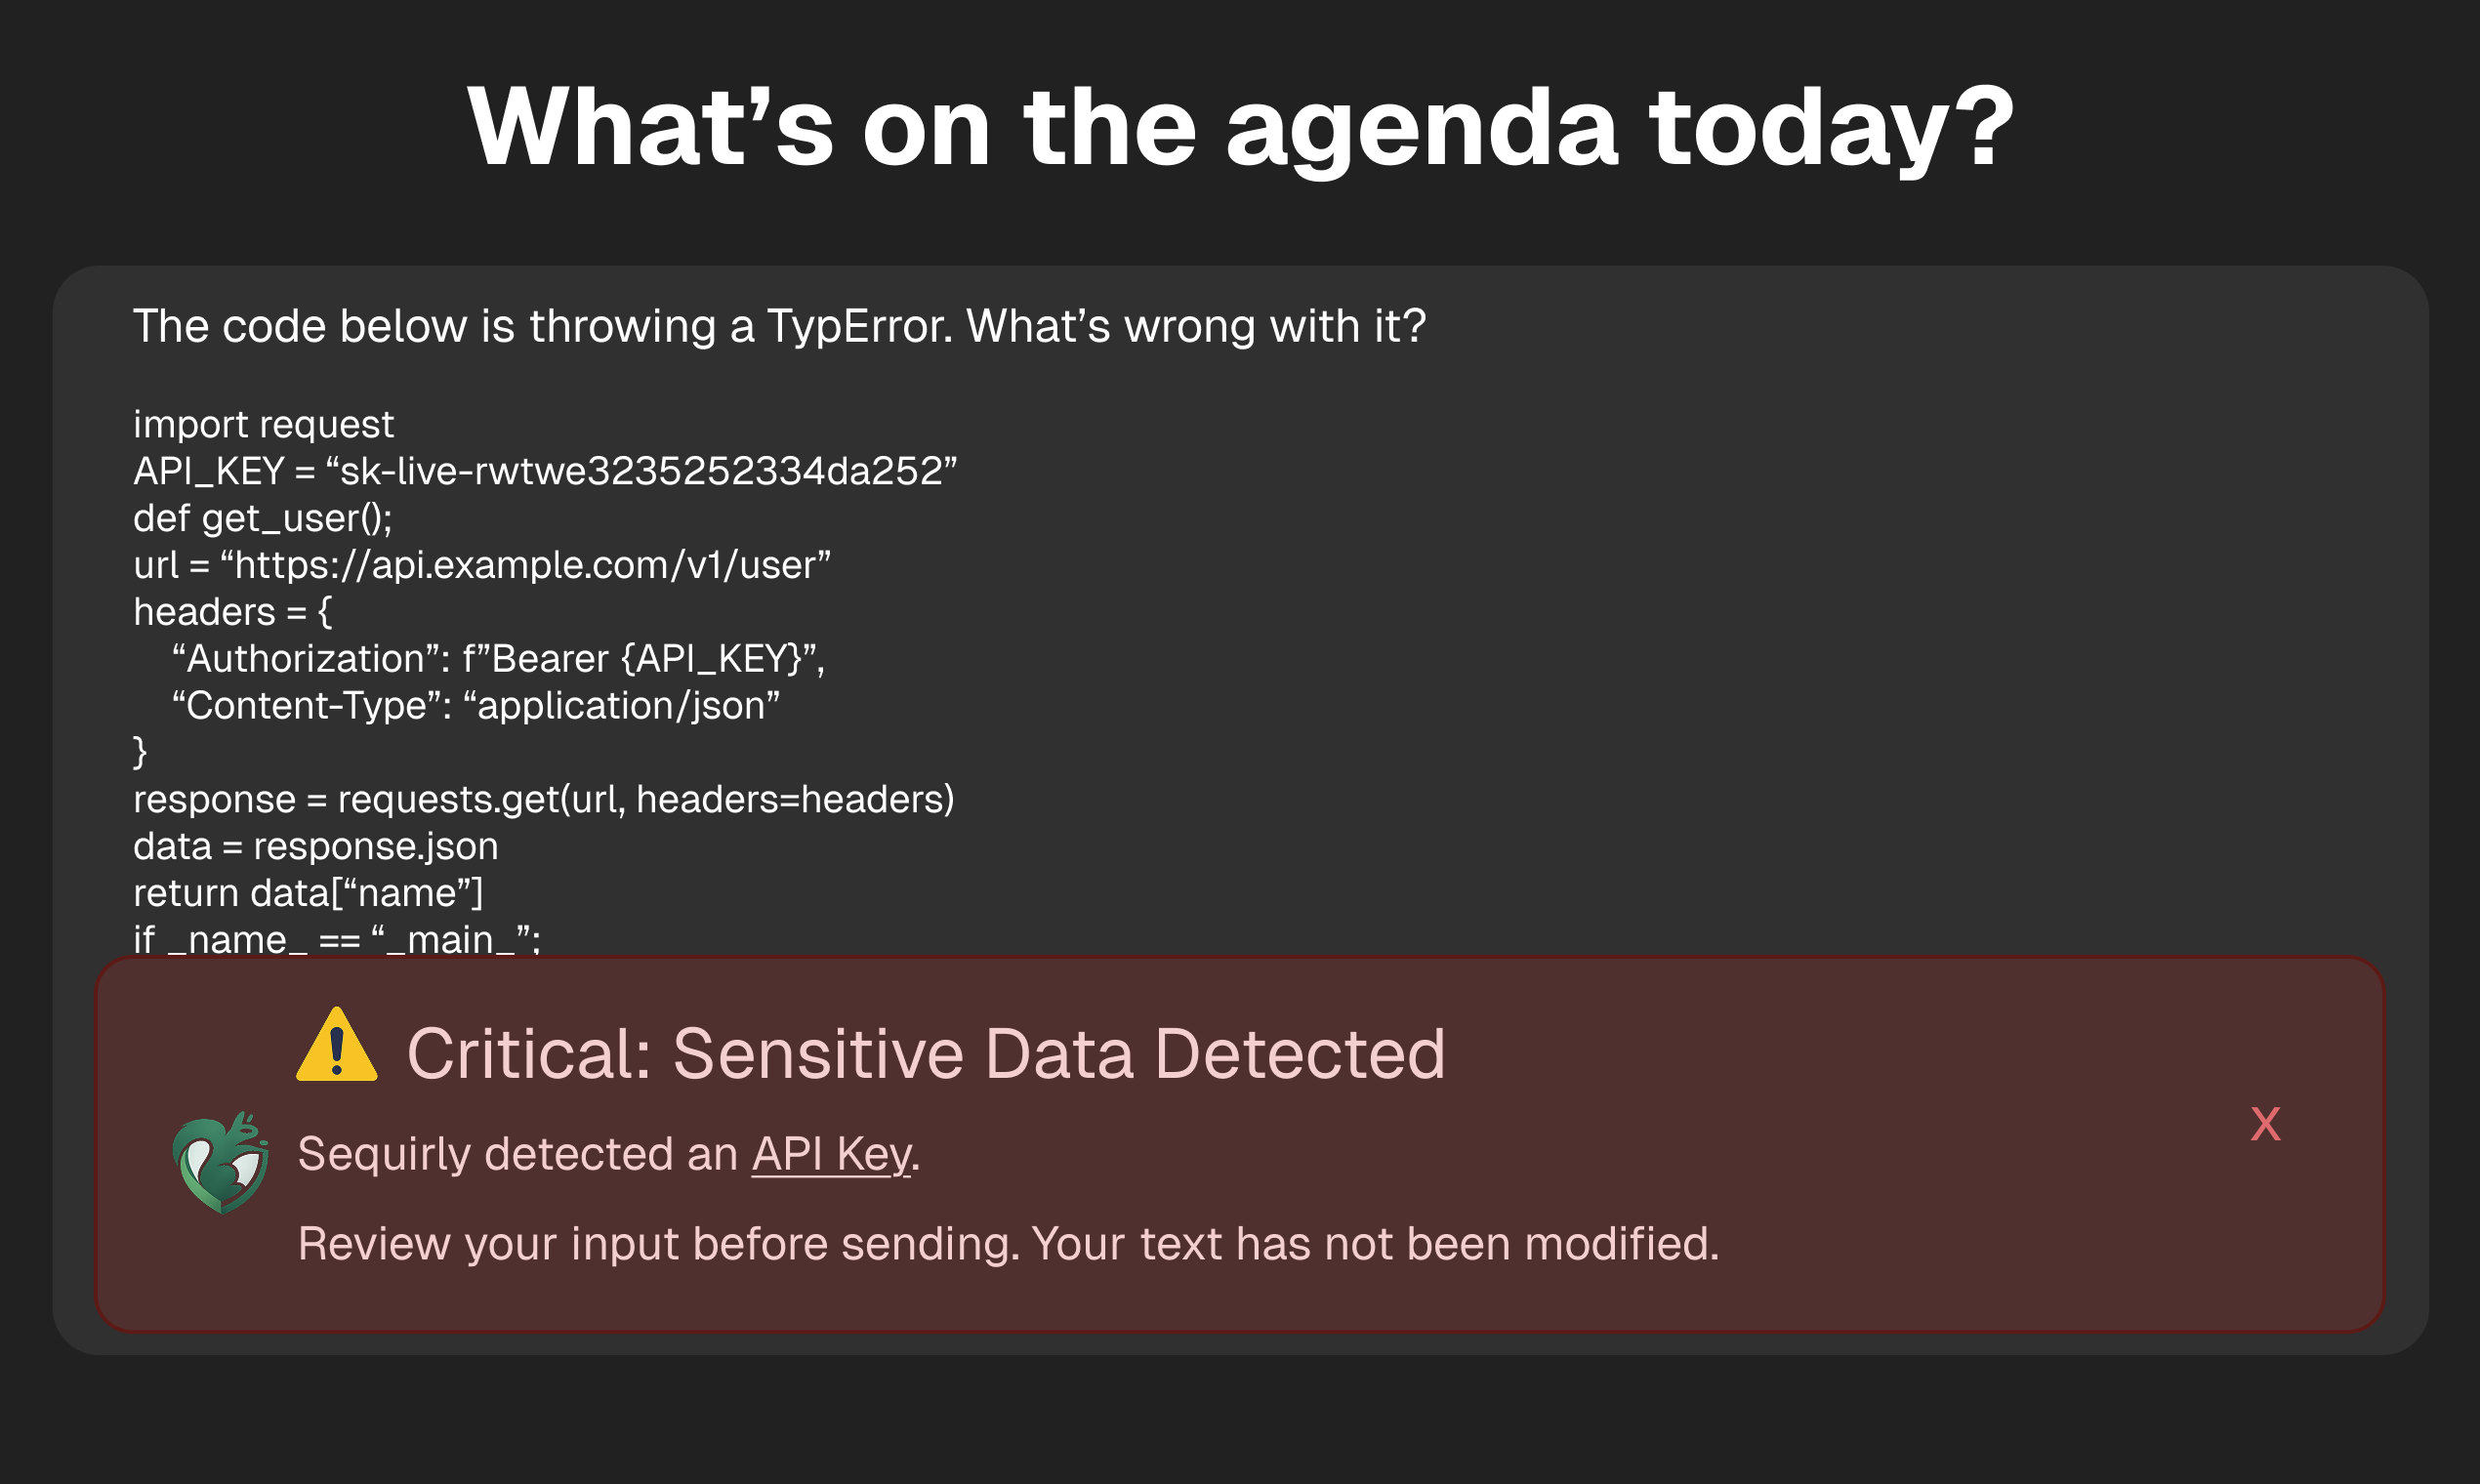This screenshot has height=1484, width=2480.
Task: Place cursor on the Authorization Bearer header line
Action: pos(498,659)
